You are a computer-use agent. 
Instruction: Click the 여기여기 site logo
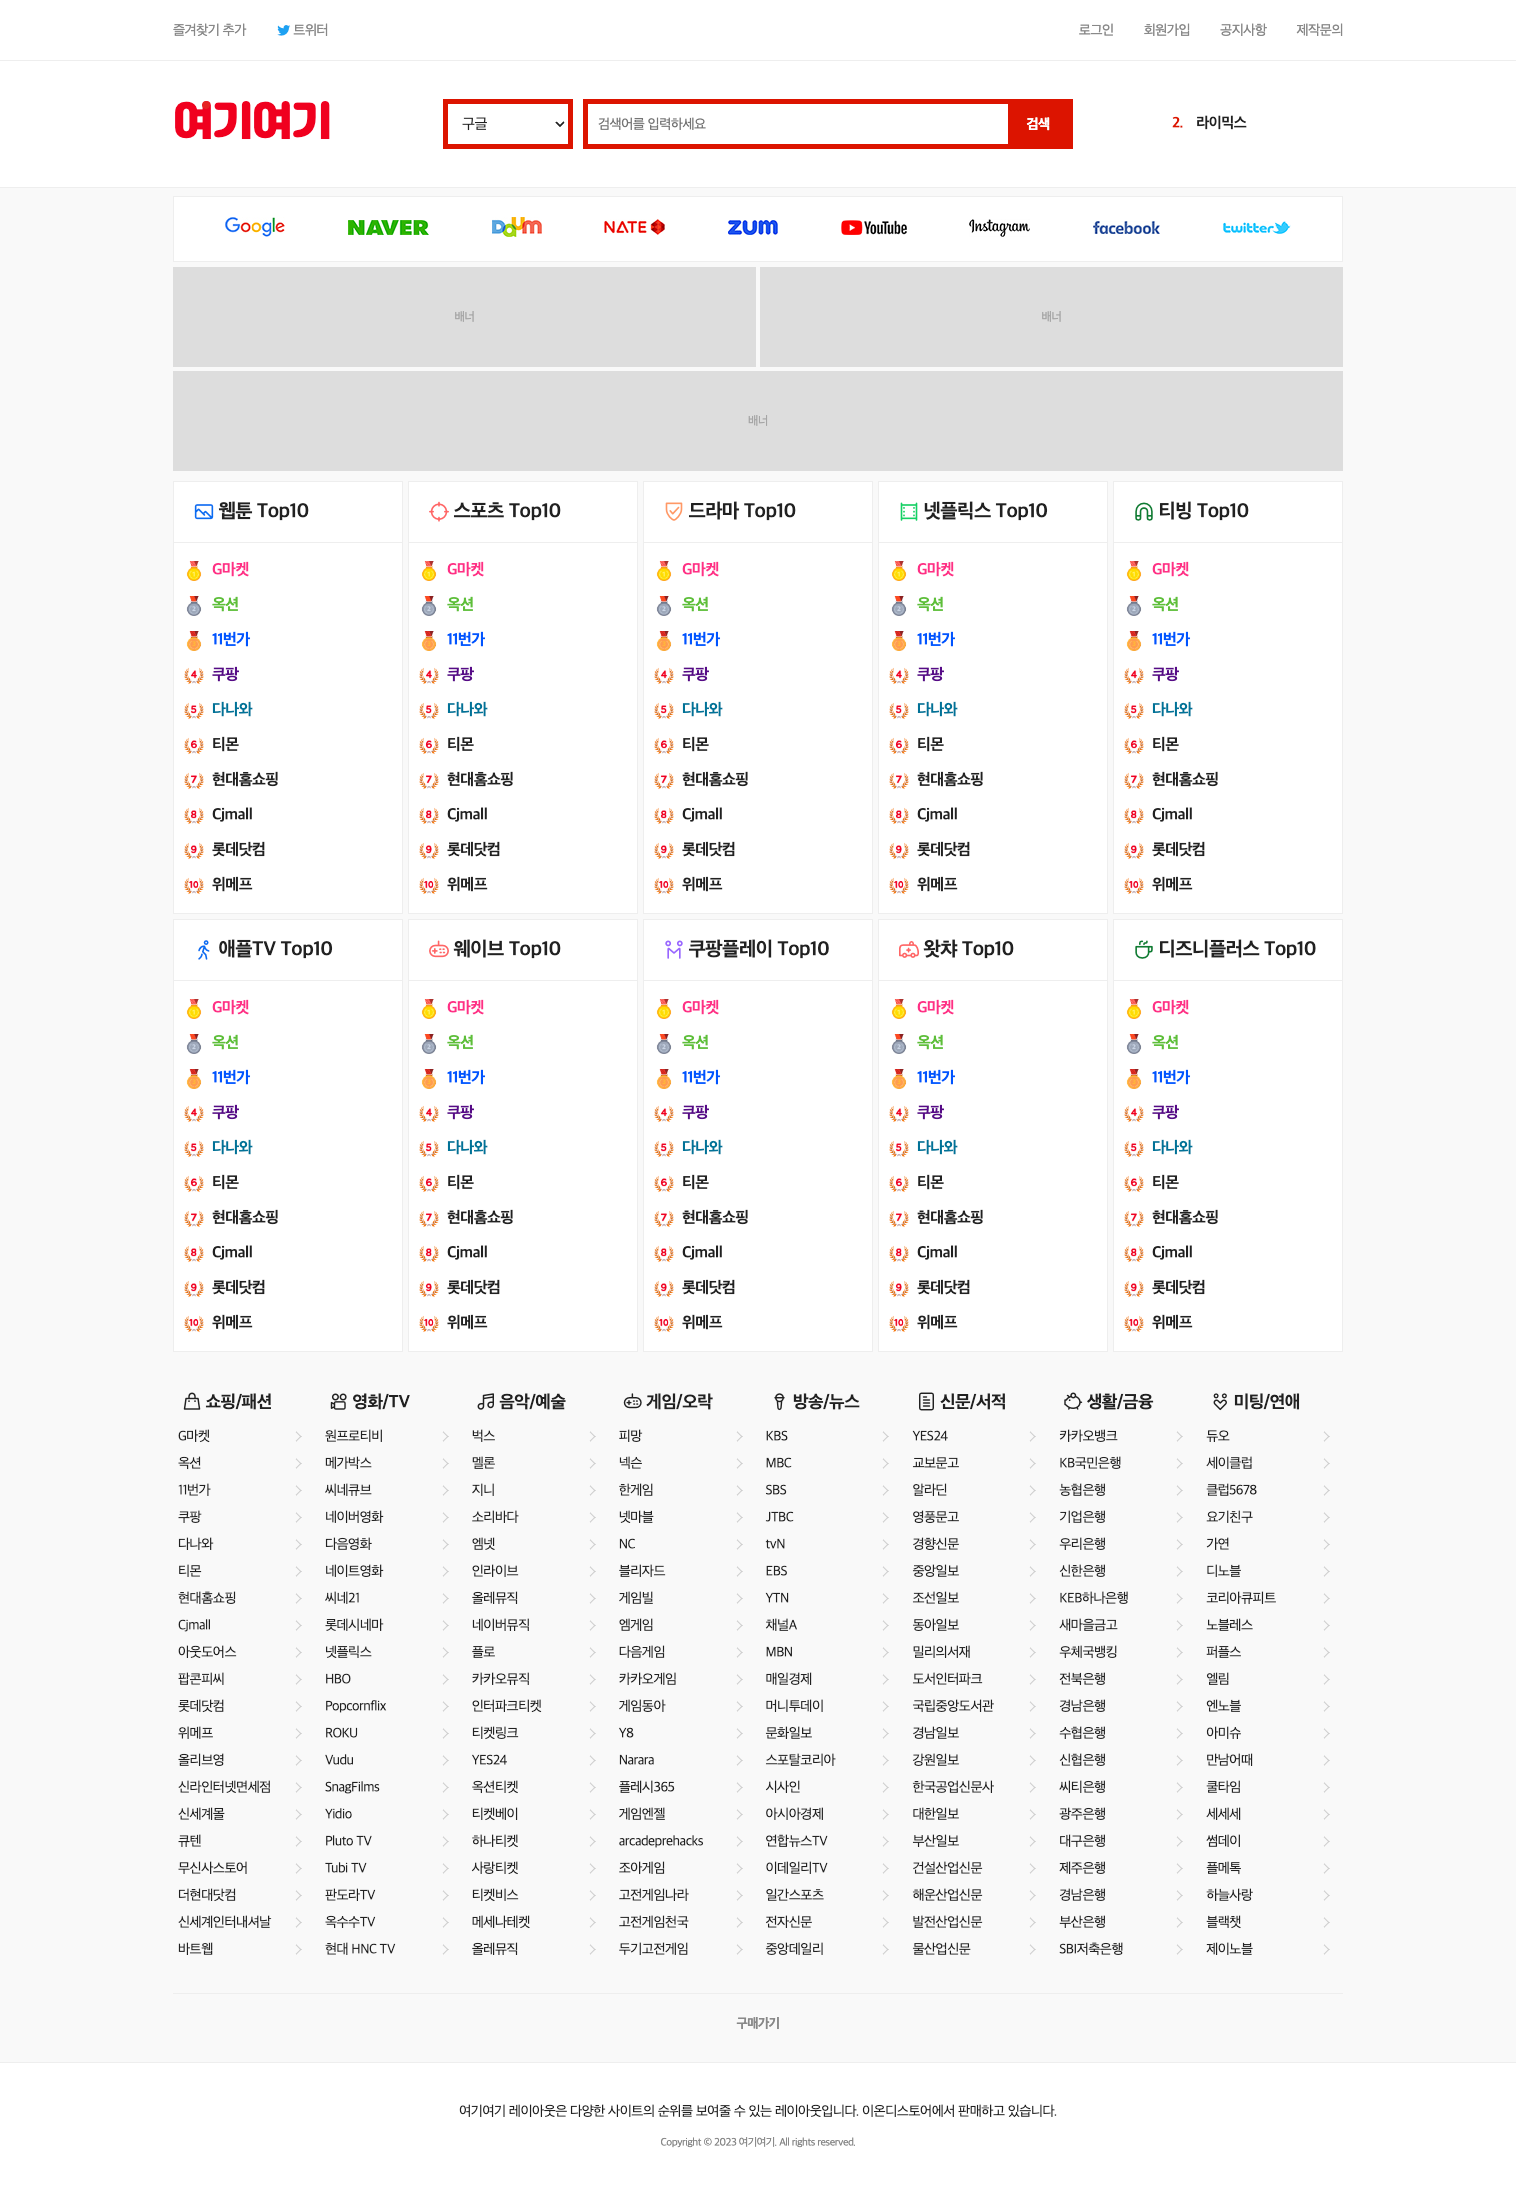pos(252,121)
